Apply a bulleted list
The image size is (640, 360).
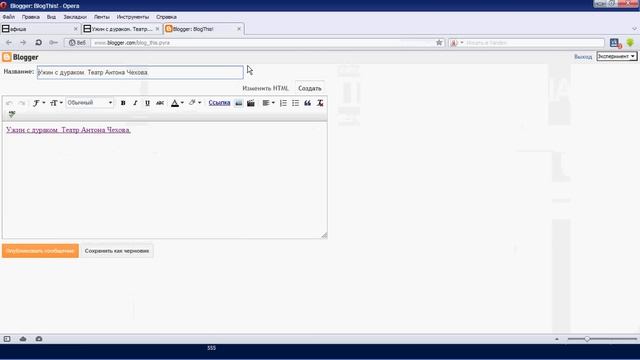tap(295, 103)
